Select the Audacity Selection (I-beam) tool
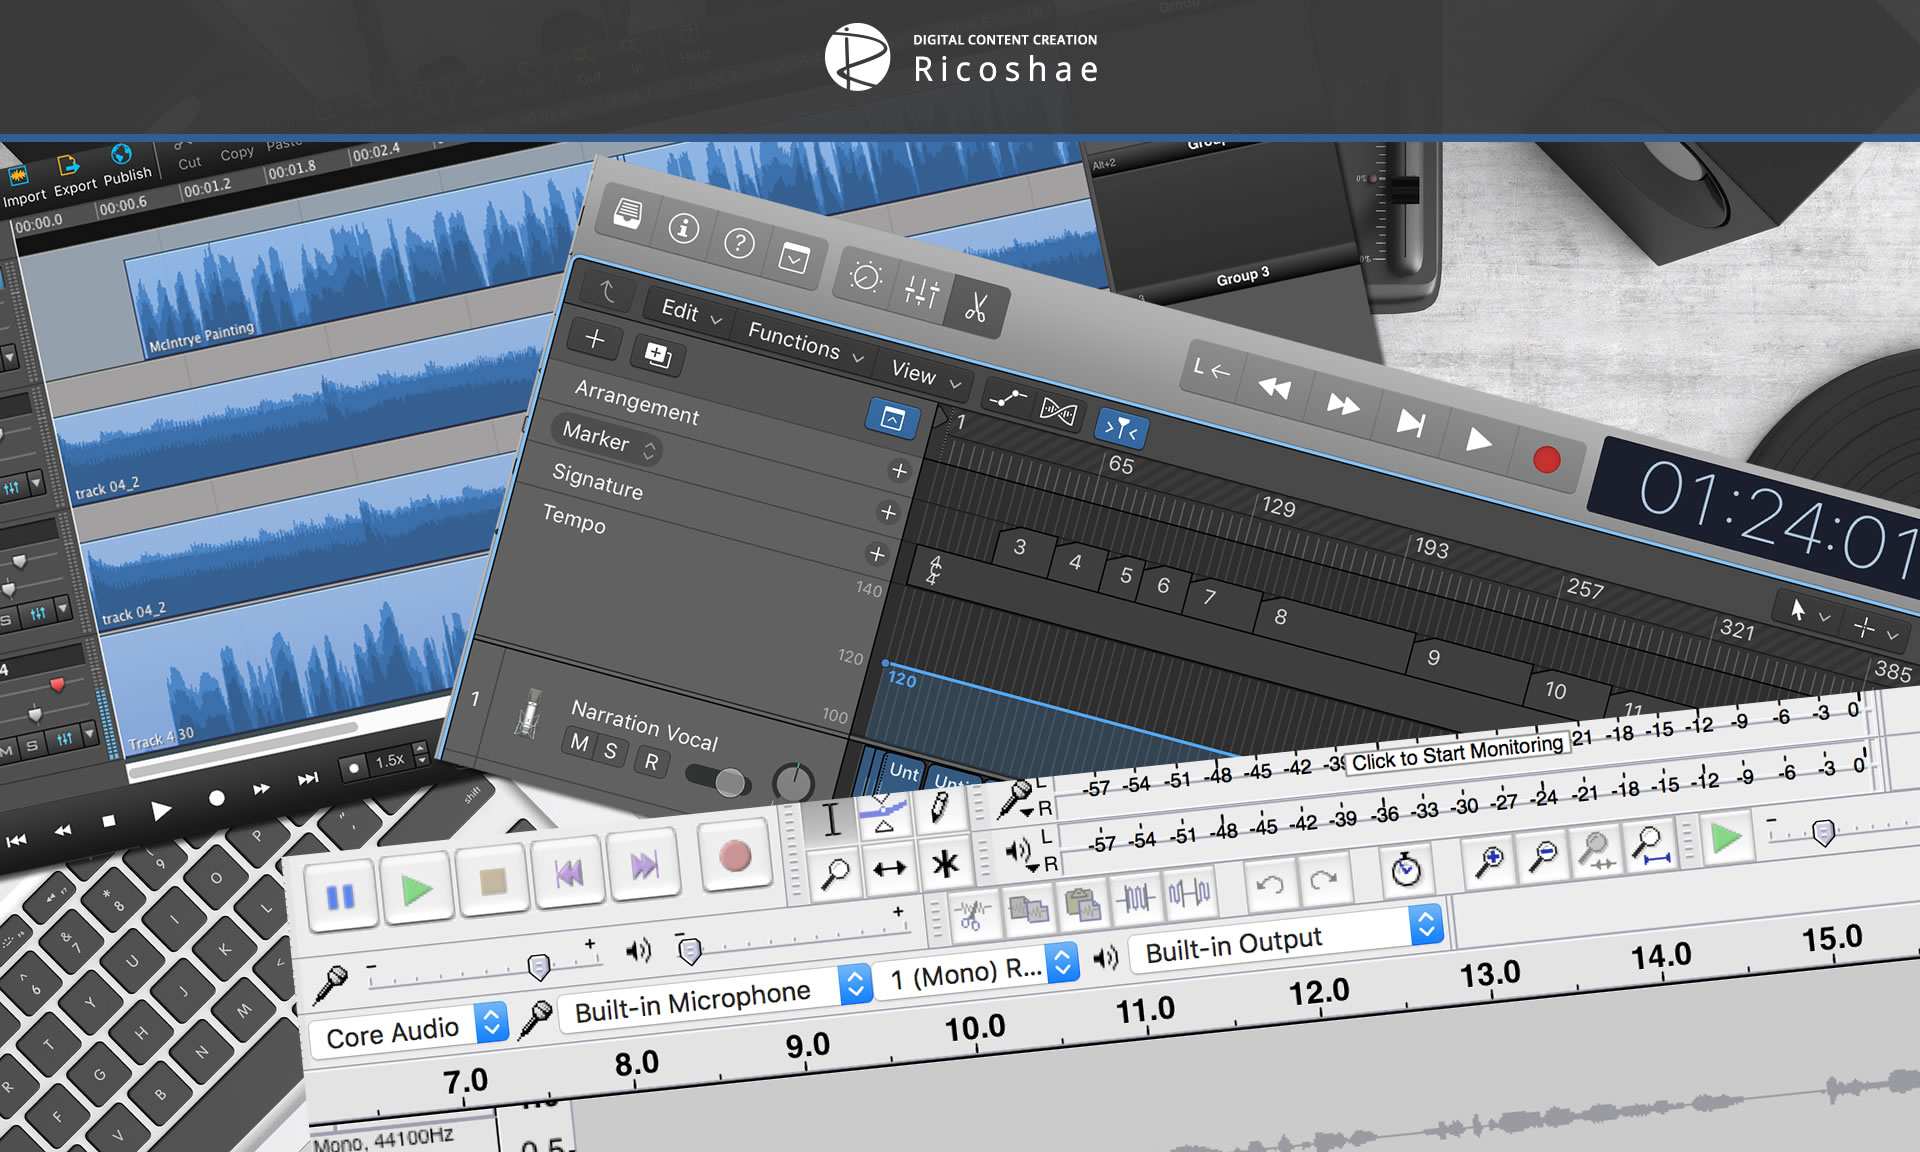The width and height of the screenshot is (1920, 1152). (831, 820)
